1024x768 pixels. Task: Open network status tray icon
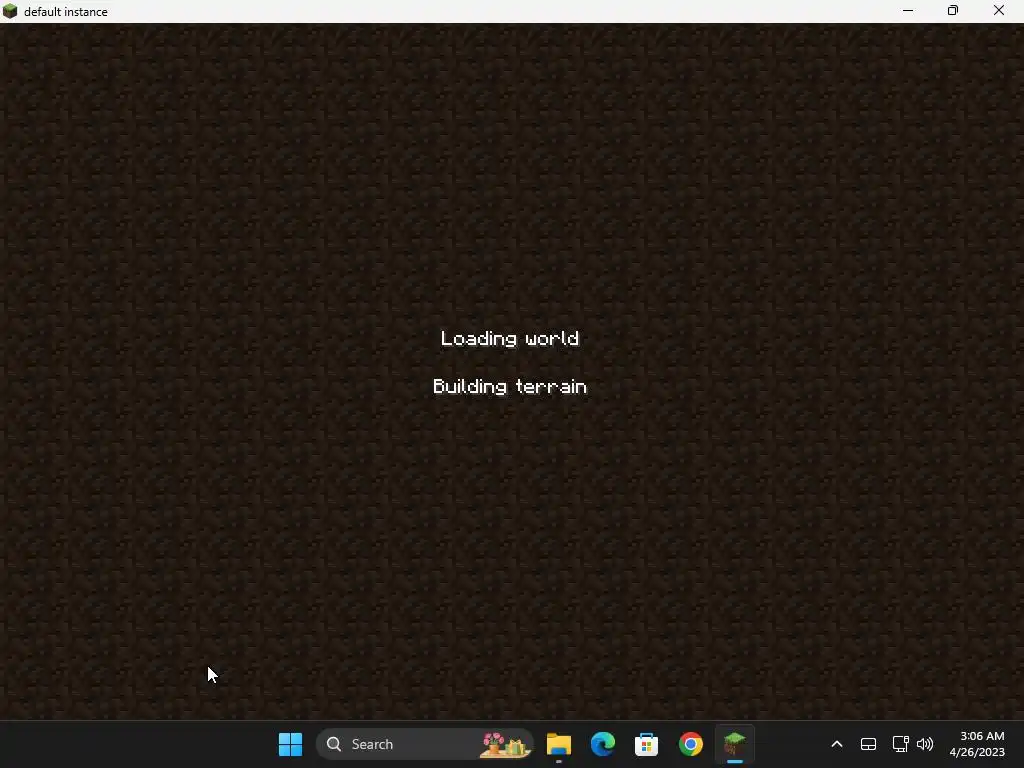coord(900,744)
